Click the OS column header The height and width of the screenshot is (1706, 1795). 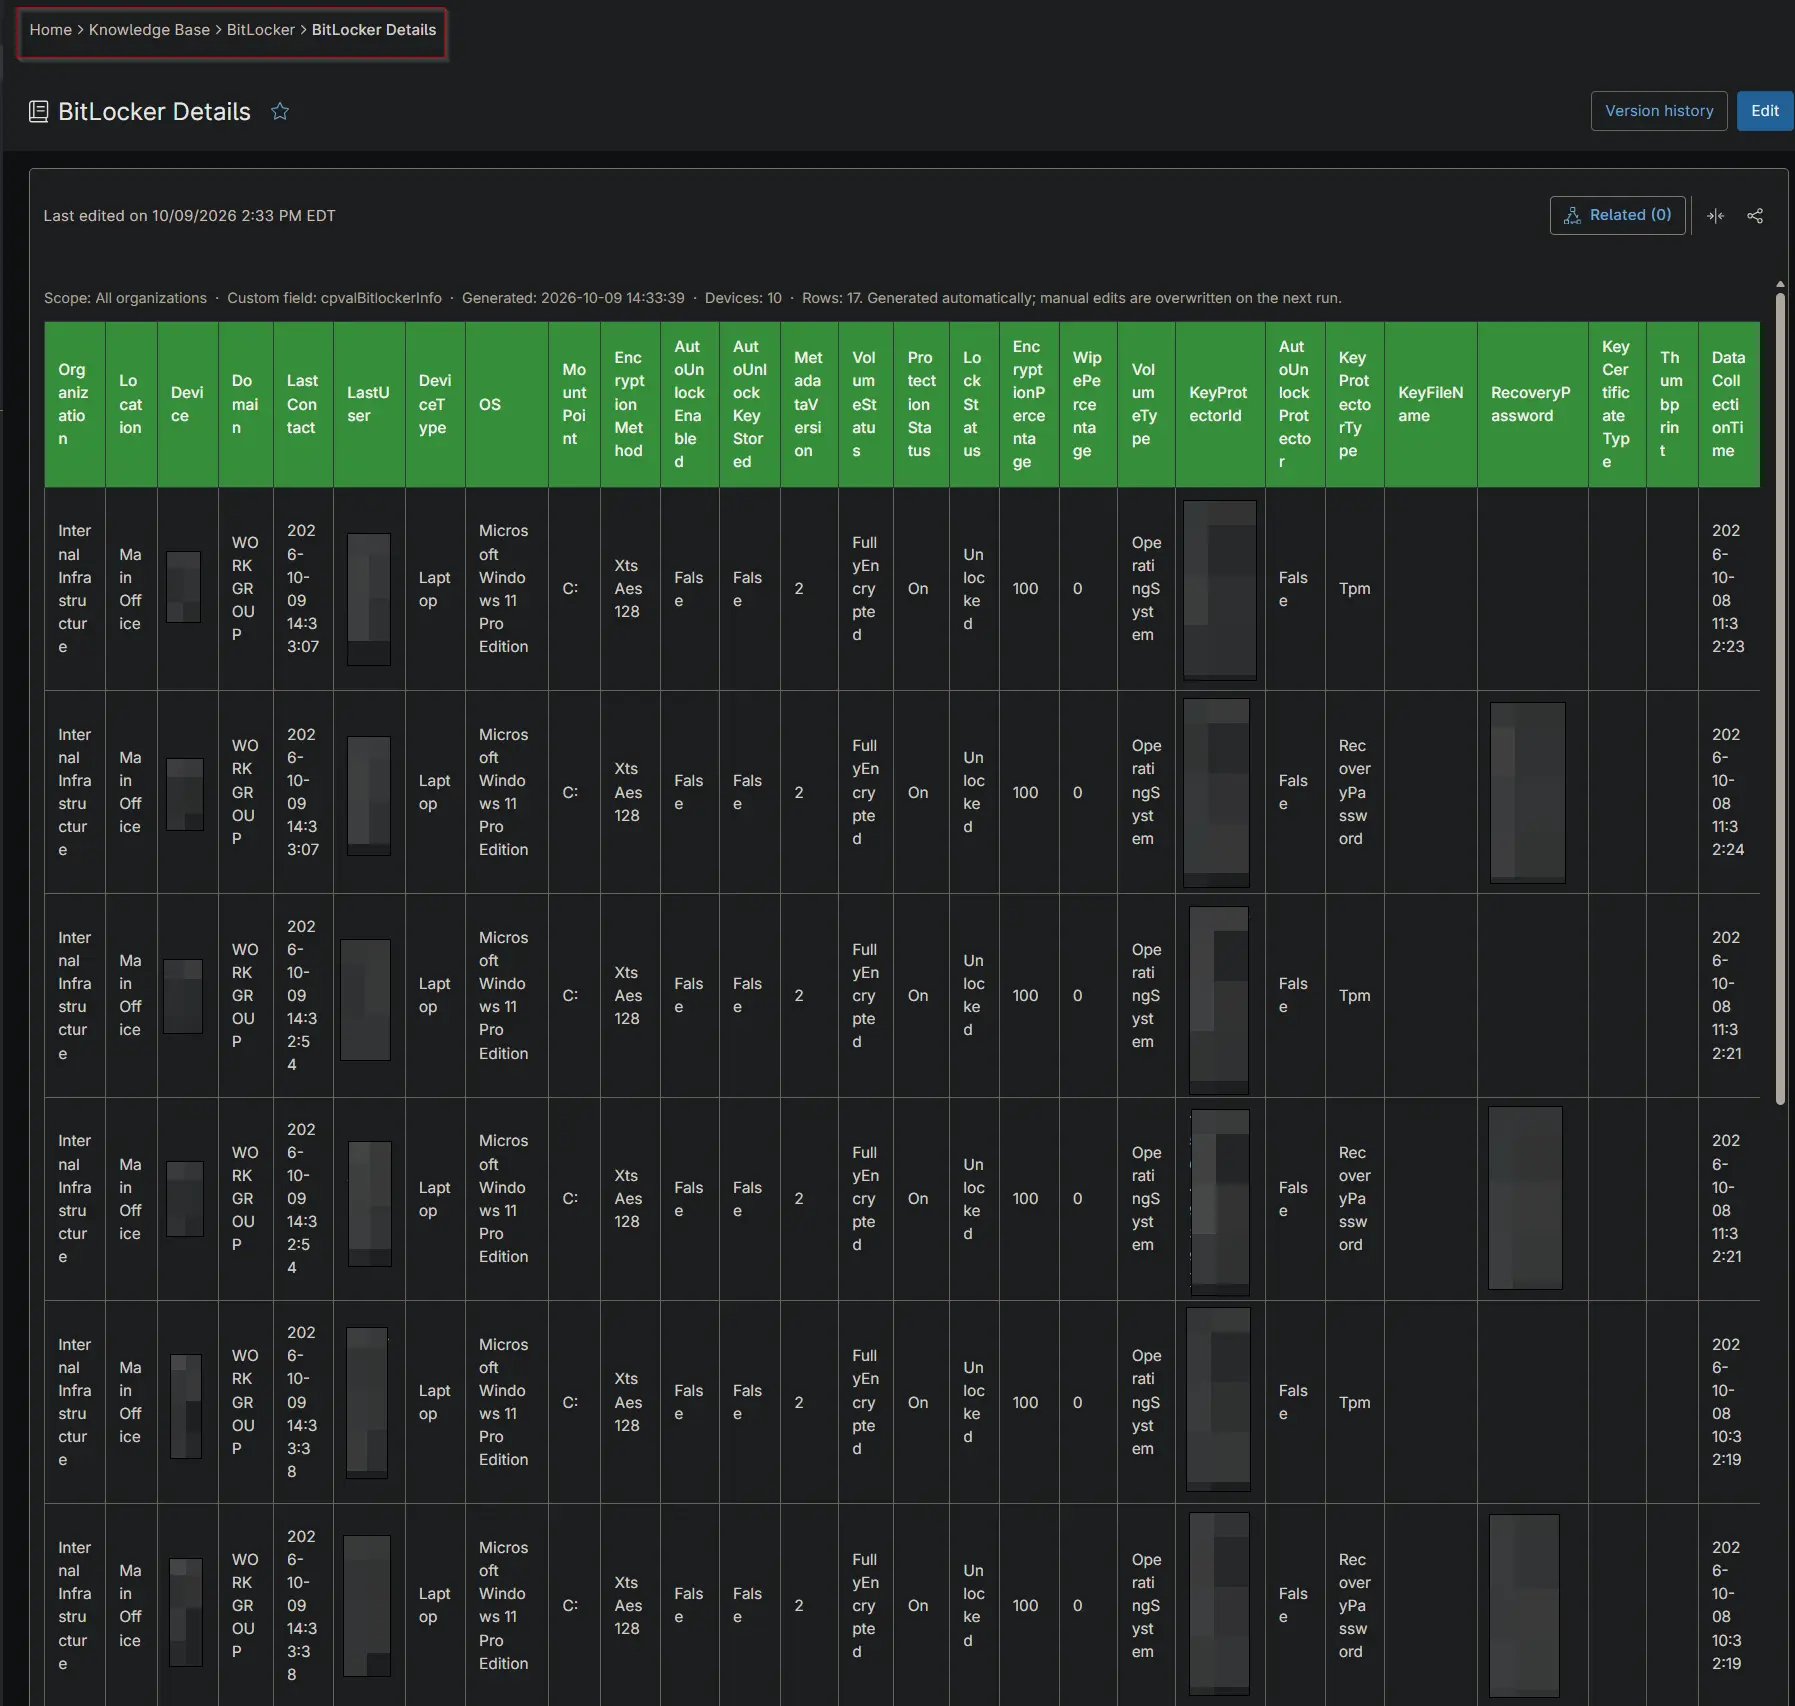[x=506, y=404]
